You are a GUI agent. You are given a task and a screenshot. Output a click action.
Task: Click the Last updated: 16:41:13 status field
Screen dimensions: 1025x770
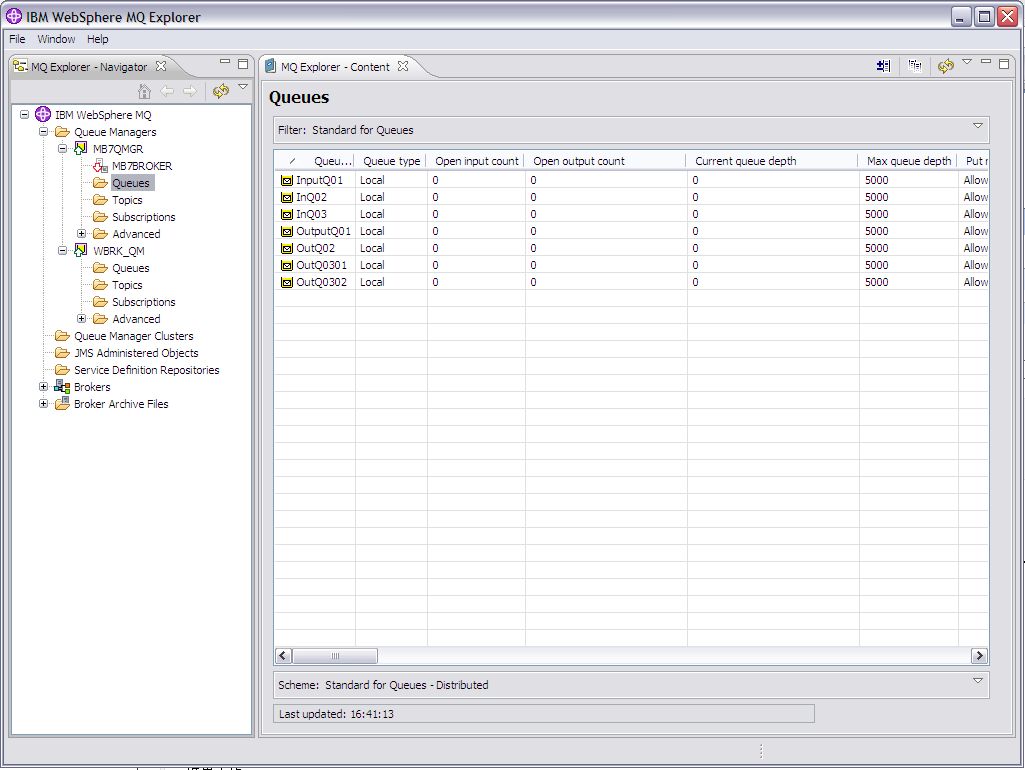(x=544, y=714)
